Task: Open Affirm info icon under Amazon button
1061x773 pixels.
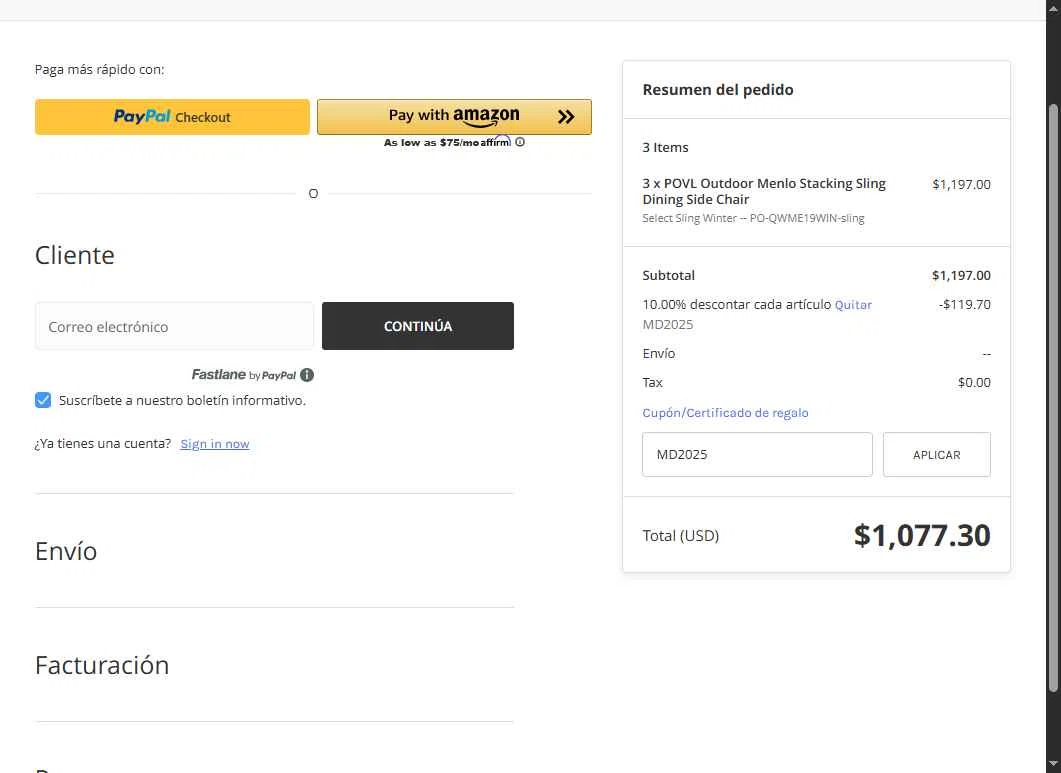Action: (520, 142)
